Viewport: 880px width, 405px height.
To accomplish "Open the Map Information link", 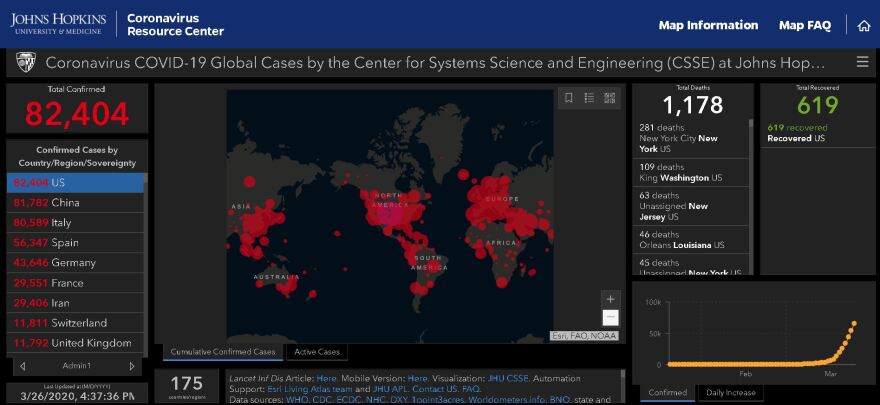I will coord(708,25).
